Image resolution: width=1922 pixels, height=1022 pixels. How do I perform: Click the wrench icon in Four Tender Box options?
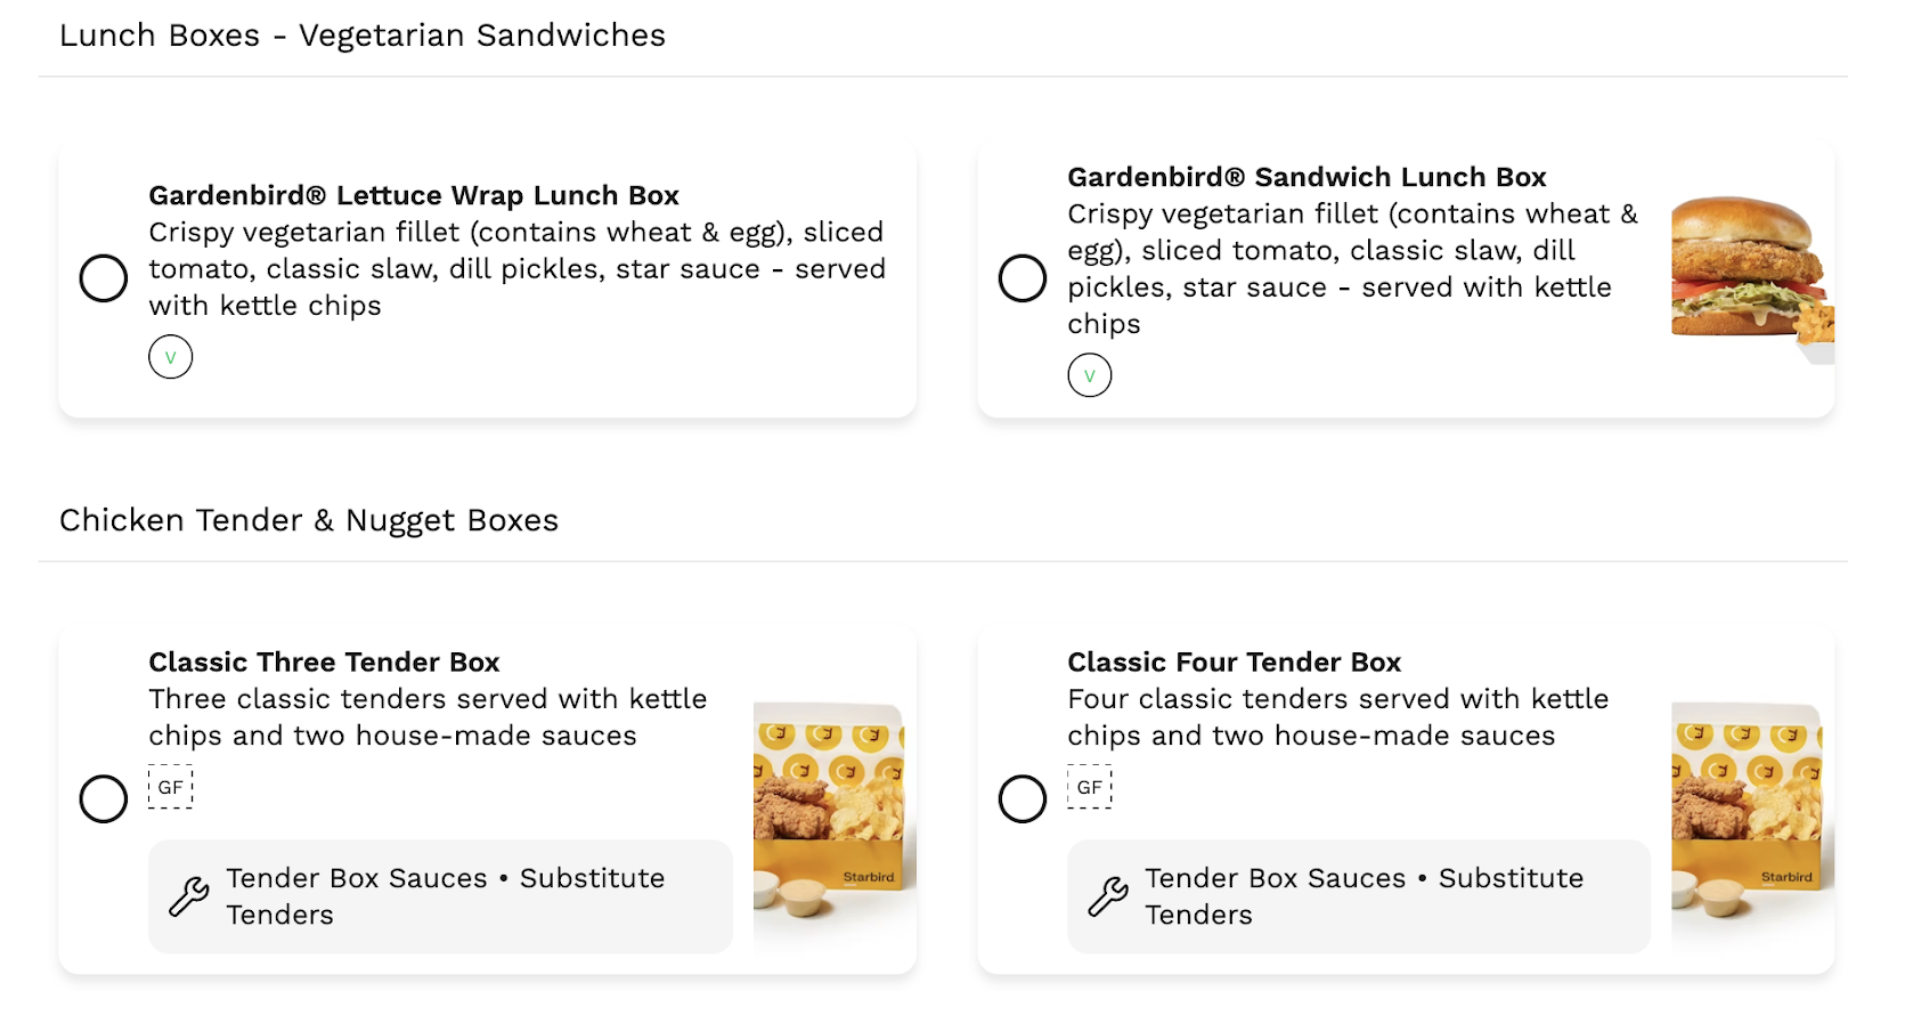click(x=1108, y=896)
